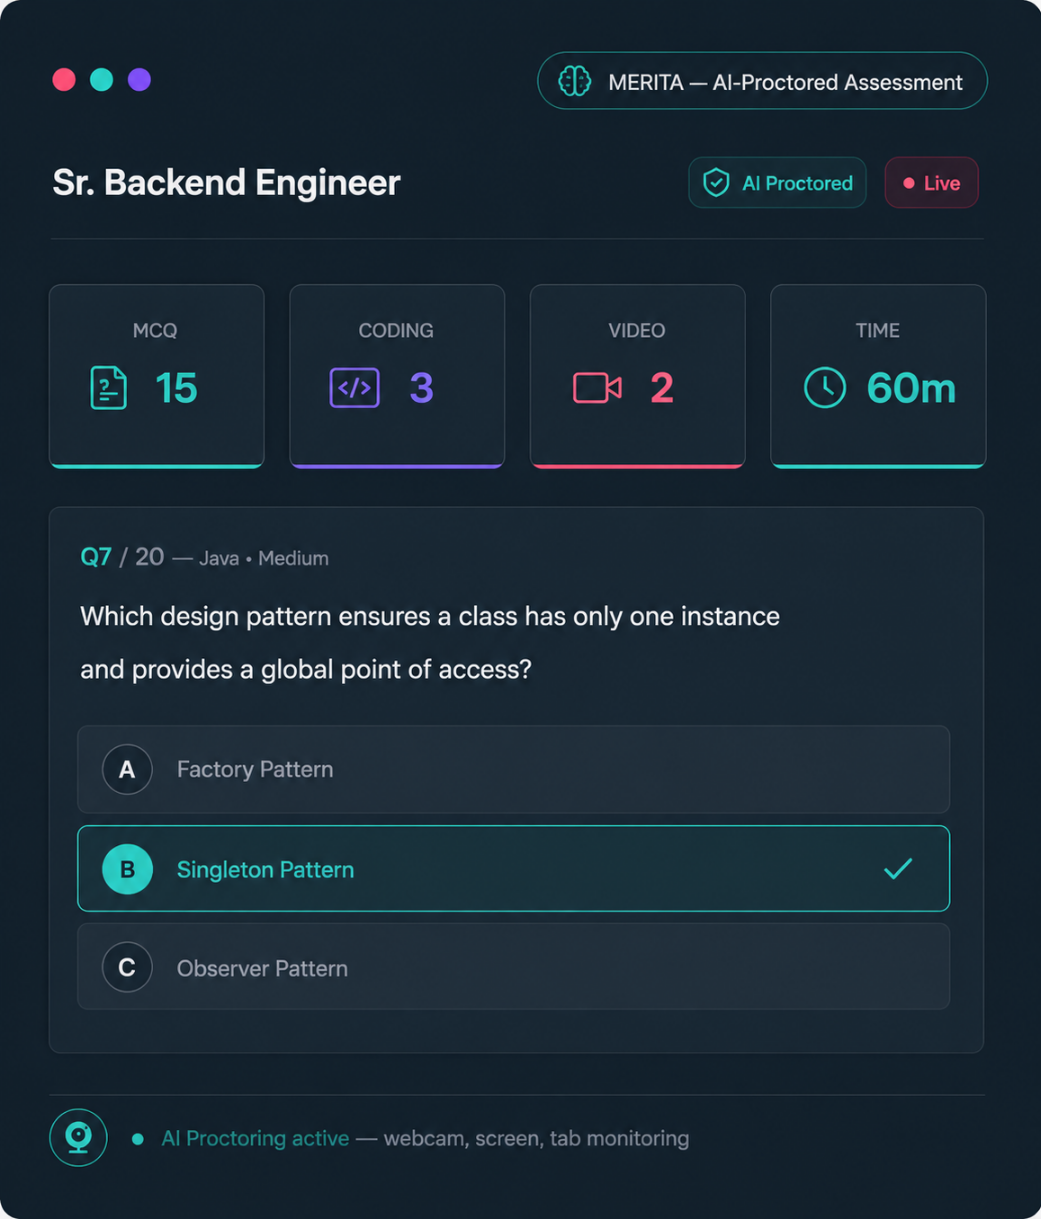Open the TIME card
1041x1219 pixels.
coord(878,376)
